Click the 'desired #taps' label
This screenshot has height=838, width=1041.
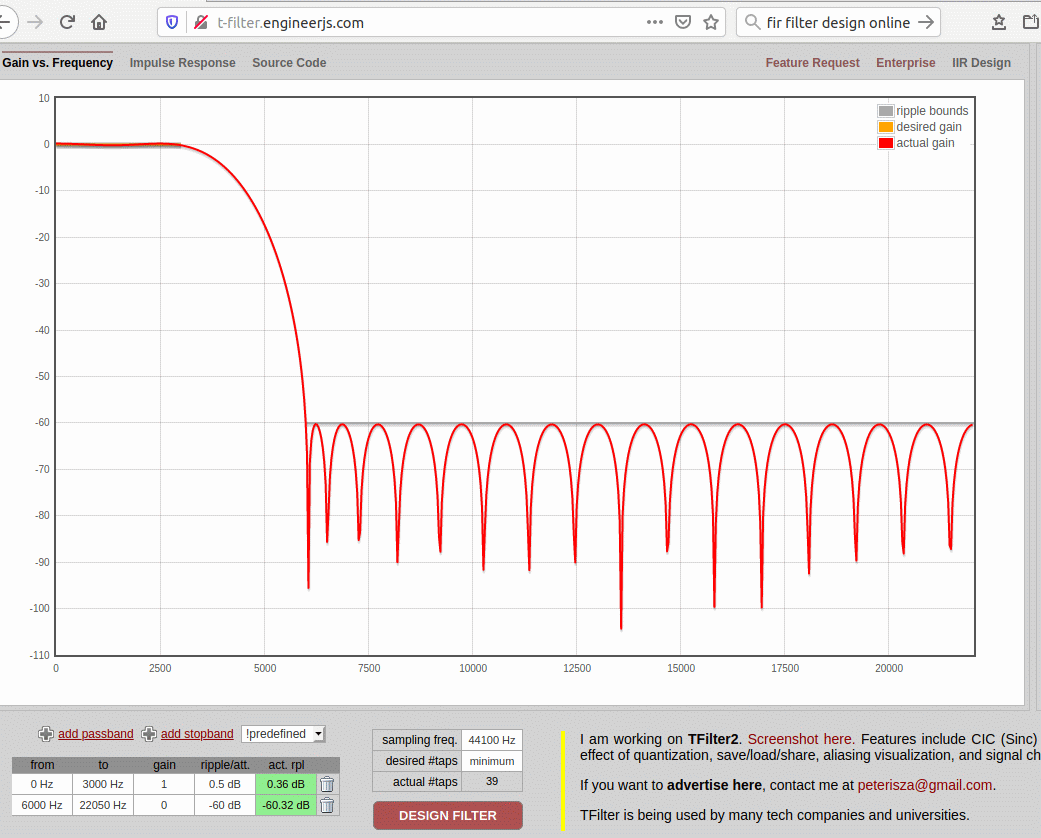coord(422,761)
